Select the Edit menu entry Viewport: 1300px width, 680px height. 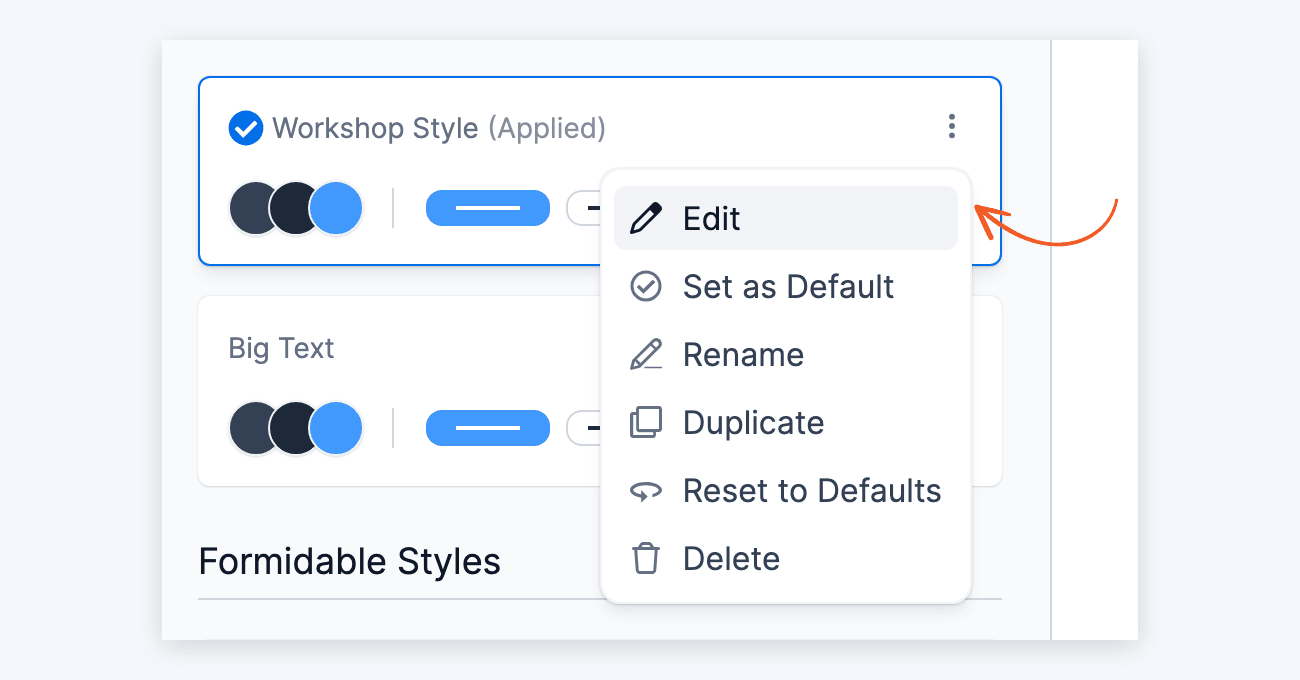786,218
